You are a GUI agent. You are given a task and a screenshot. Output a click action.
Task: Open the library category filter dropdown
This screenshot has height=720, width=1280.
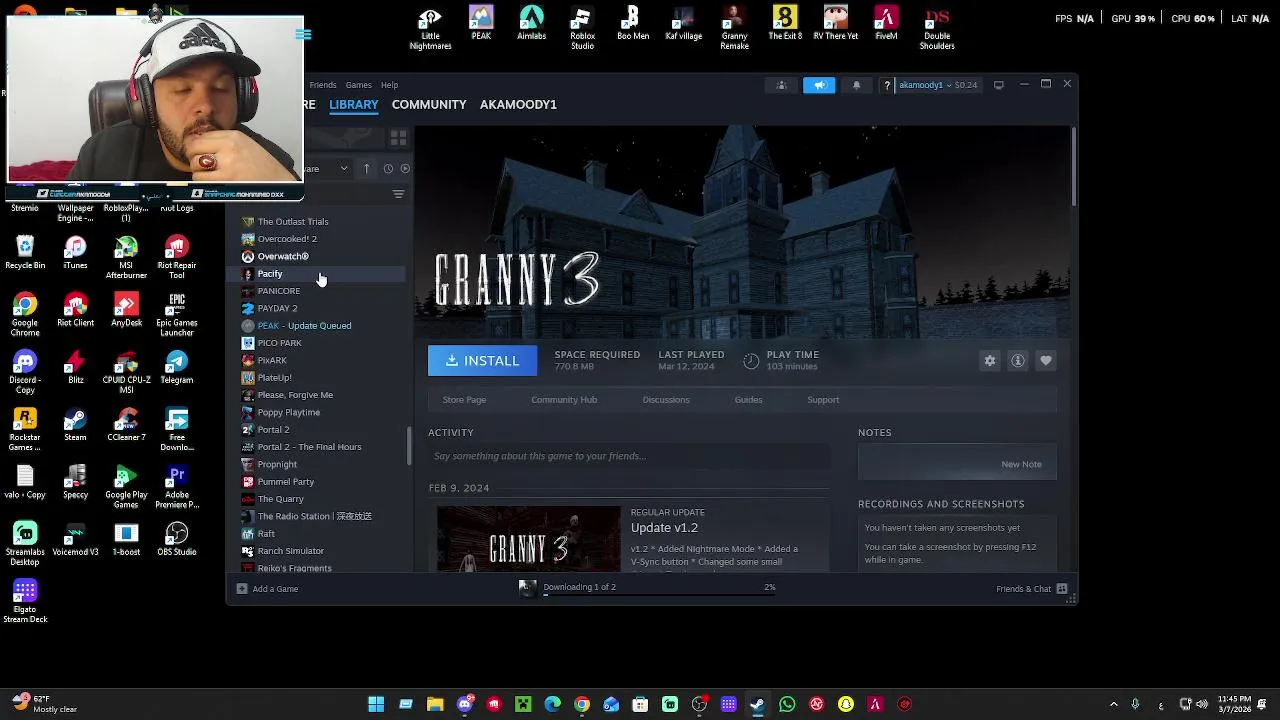(327, 169)
